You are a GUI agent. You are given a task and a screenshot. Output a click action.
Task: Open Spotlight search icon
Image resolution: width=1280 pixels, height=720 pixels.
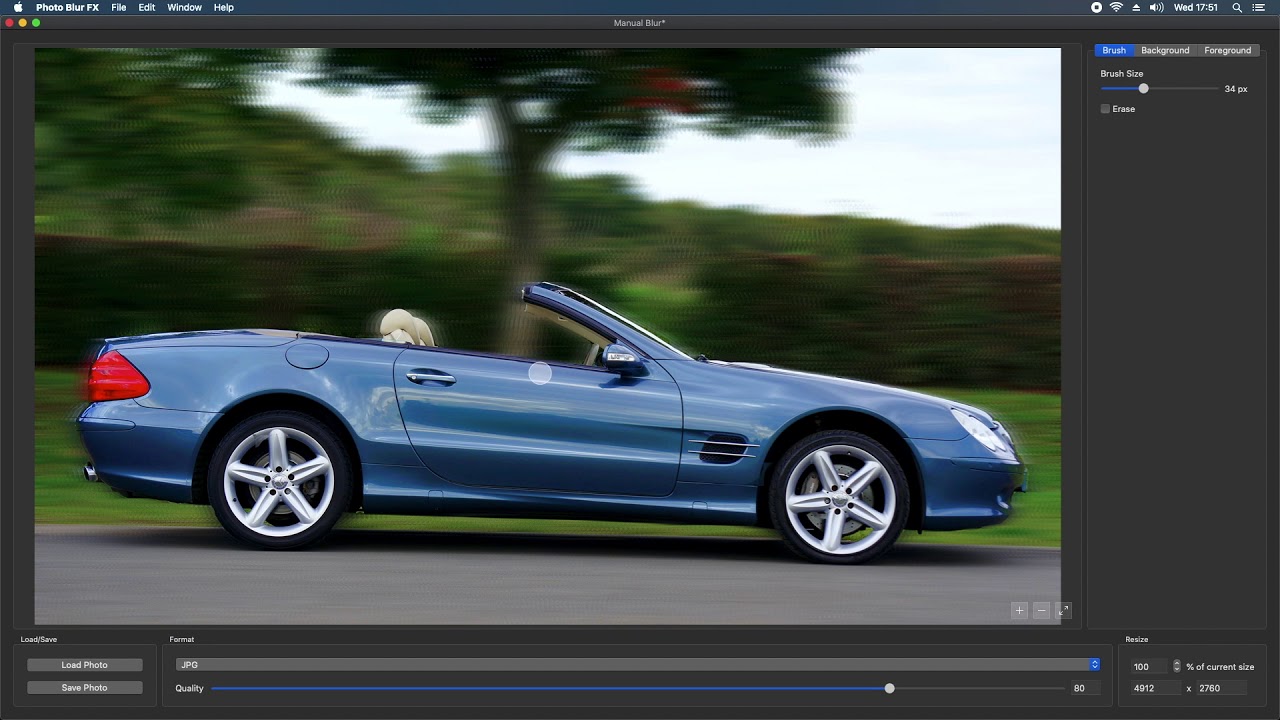click(x=1237, y=7)
